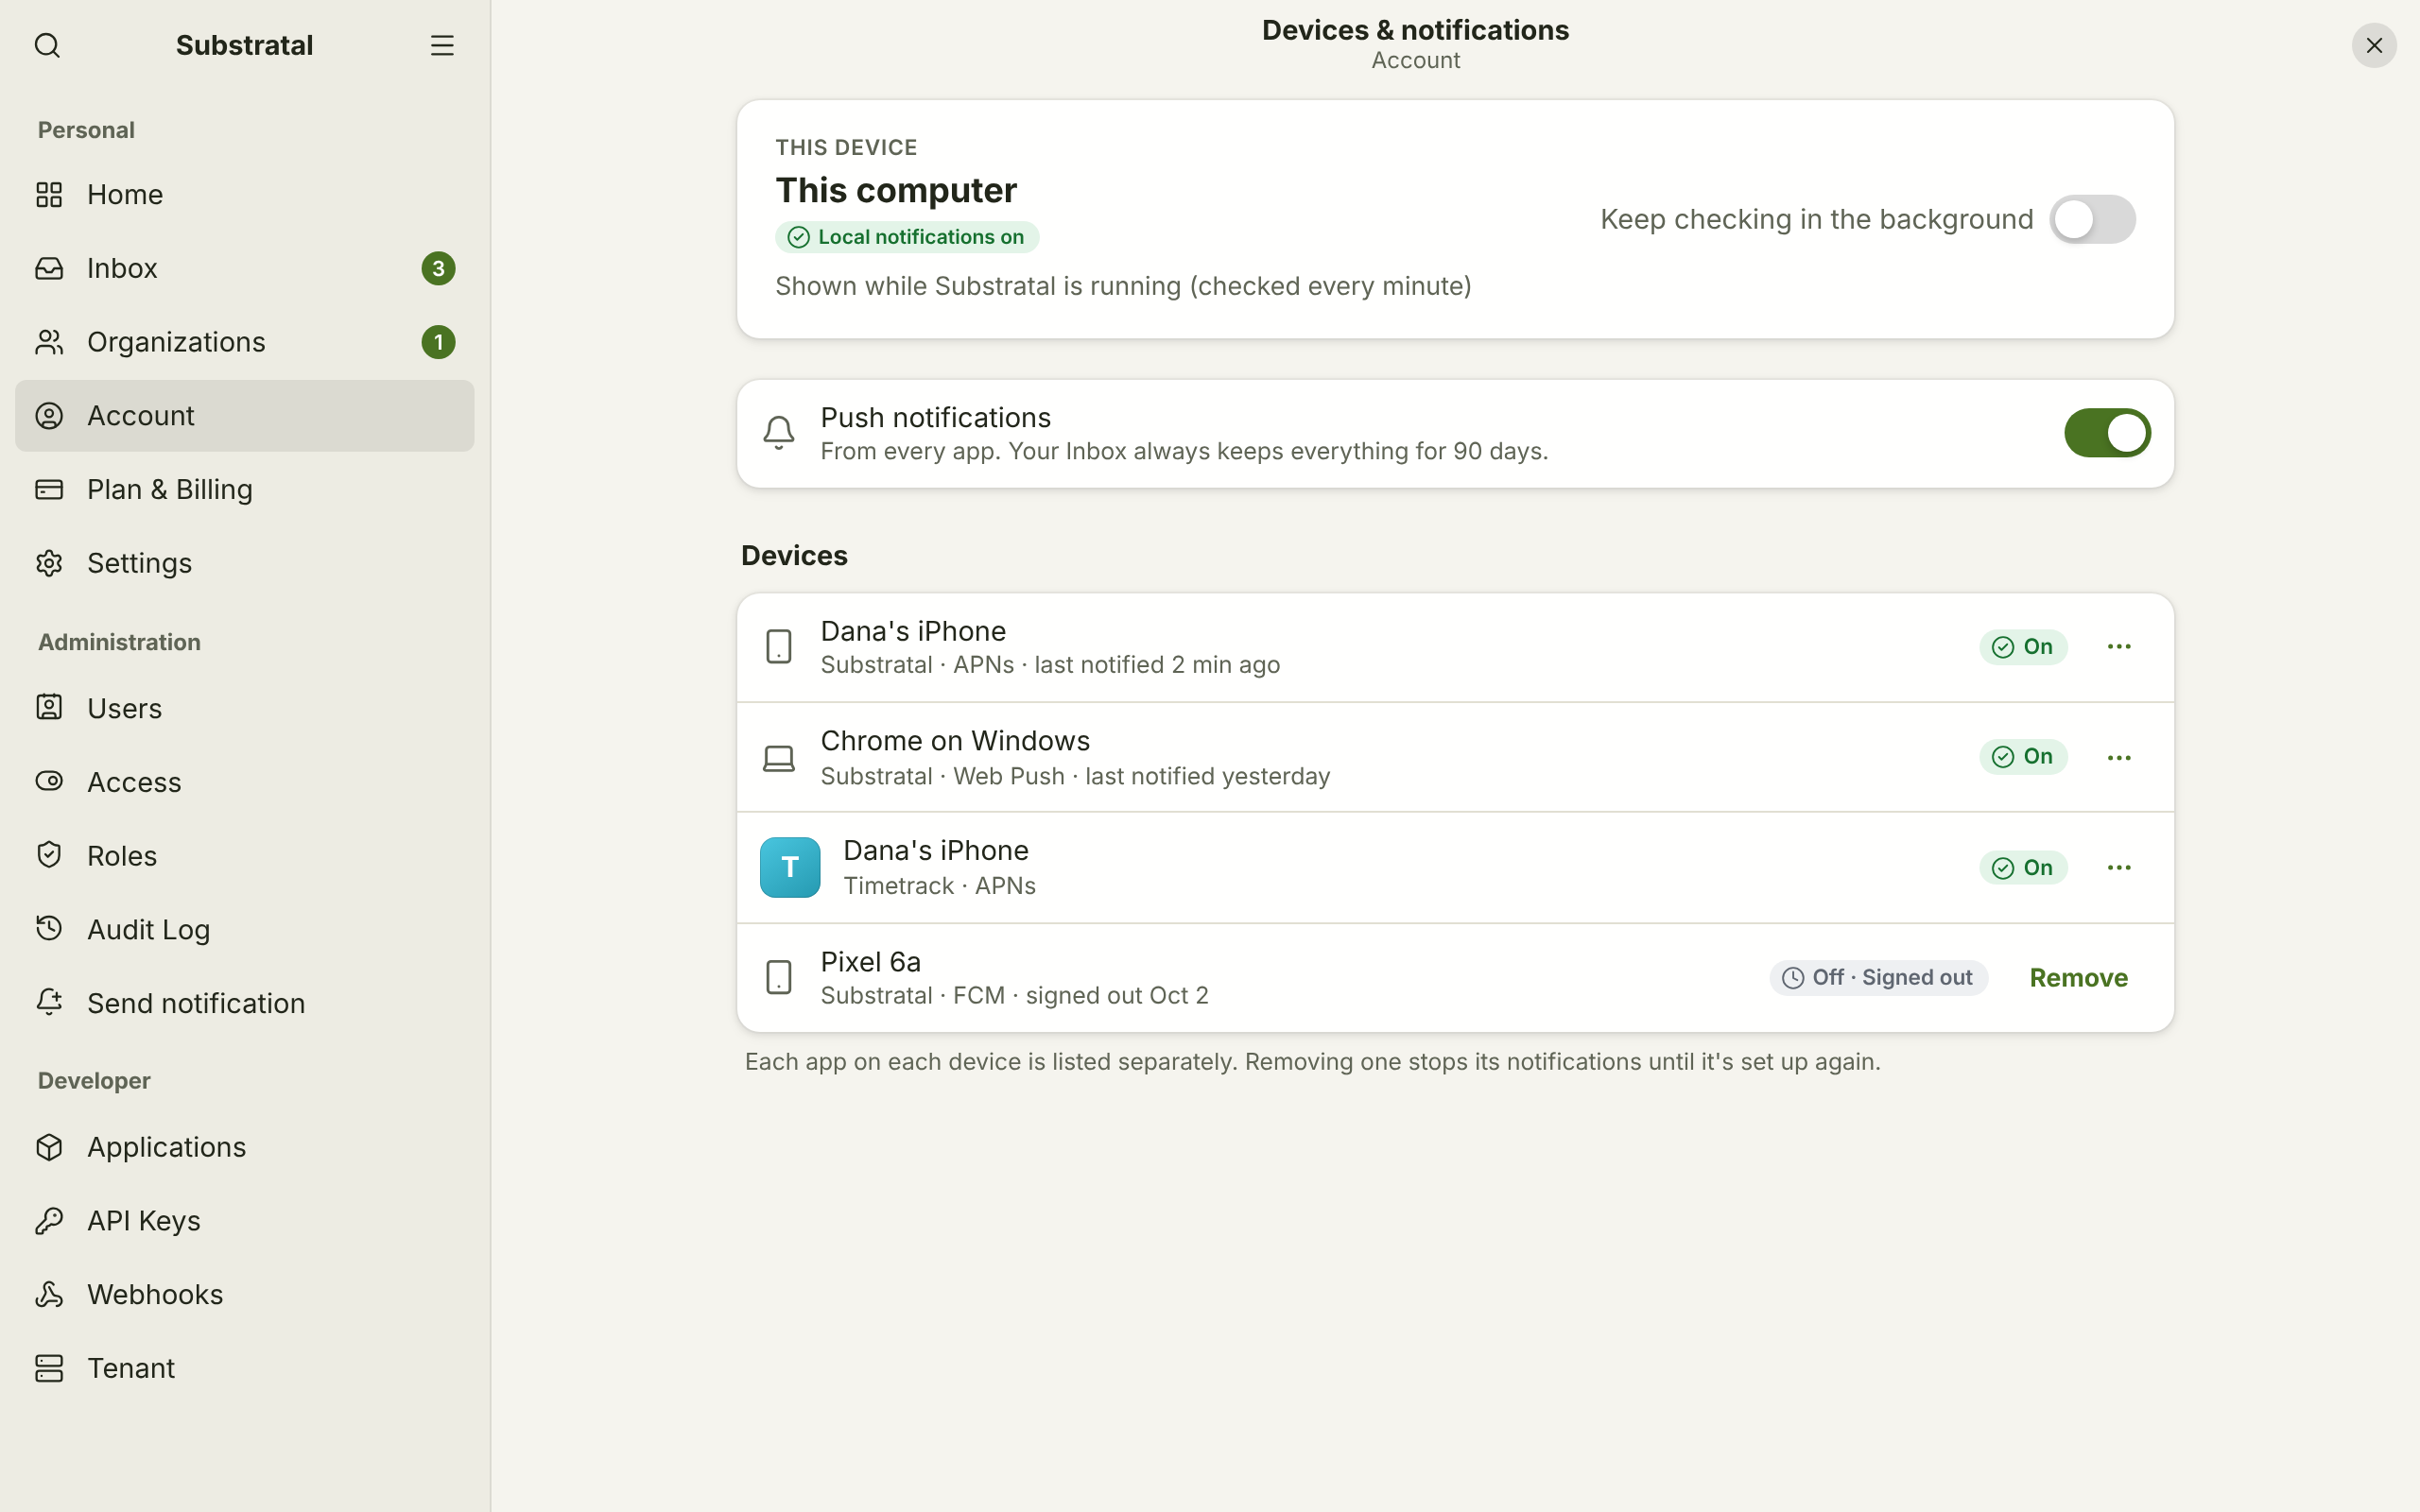The width and height of the screenshot is (2420, 1512).
Task: Click the Organizations people icon
Action: (49, 342)
